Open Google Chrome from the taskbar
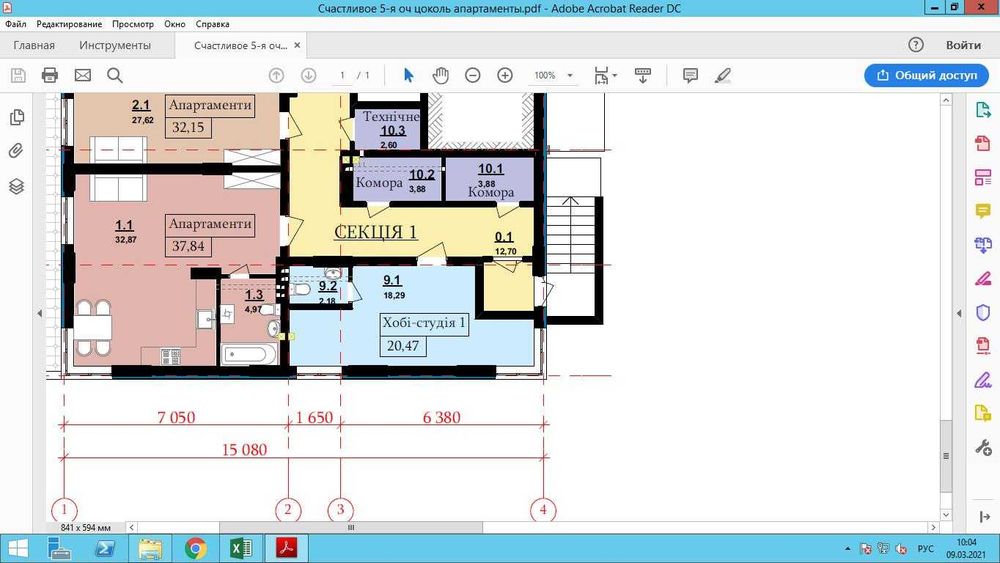Screen dimensions: 1000x563 pyautogui.click(x=195, y=548)
